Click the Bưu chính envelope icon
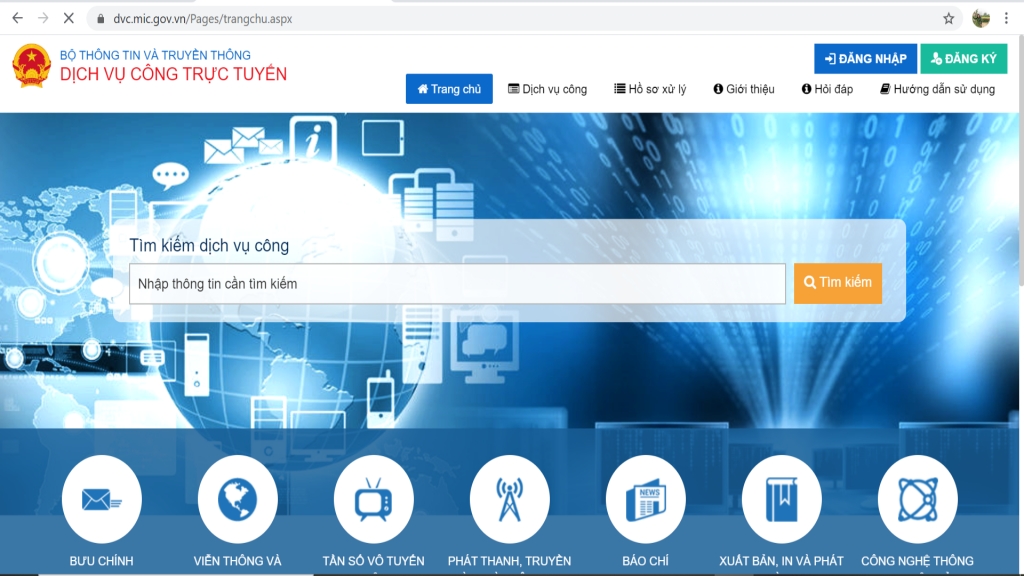Viewport: 1024px width, 576px height. (x=101, y=498)
